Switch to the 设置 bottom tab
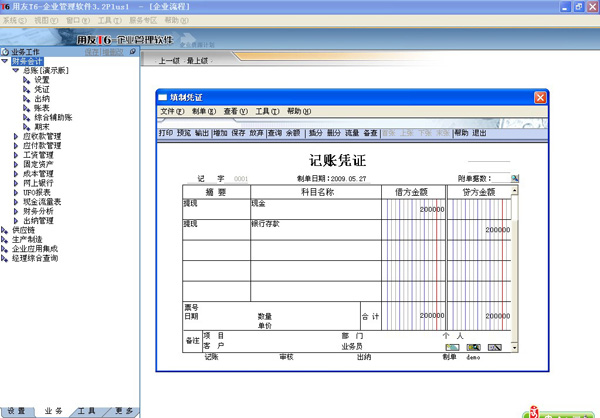 tap(16, 411)
